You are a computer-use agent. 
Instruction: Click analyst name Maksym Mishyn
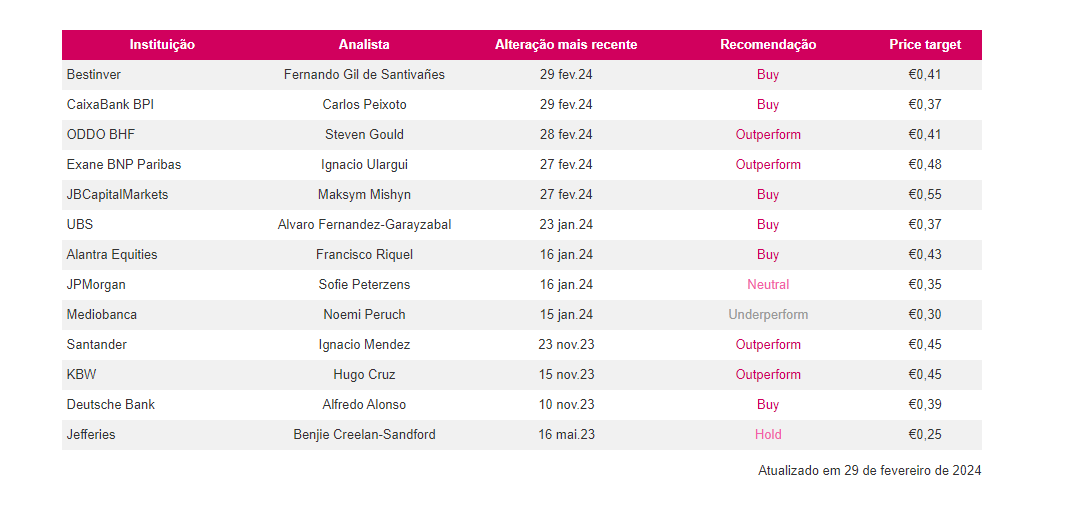tap(364, 195)
